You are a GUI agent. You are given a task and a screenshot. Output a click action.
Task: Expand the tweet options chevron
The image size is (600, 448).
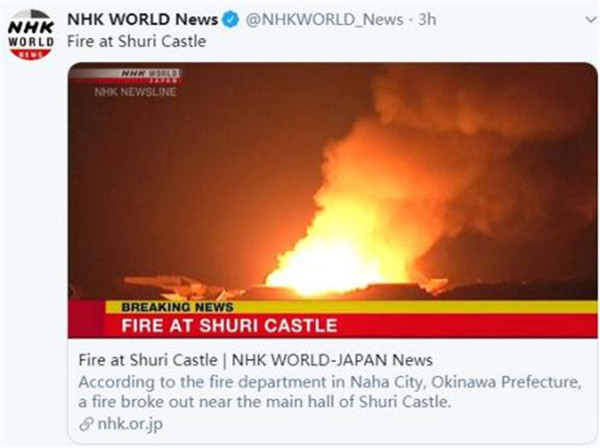tap(591, 19)
